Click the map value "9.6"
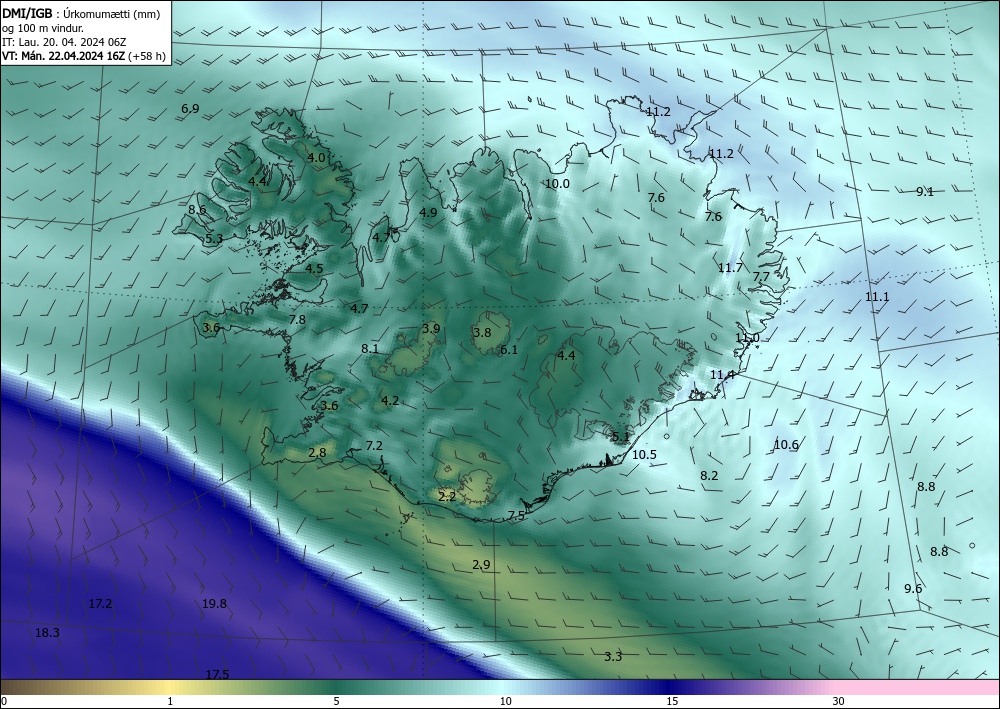1000x709 pixels. click(x=913, y=588)
